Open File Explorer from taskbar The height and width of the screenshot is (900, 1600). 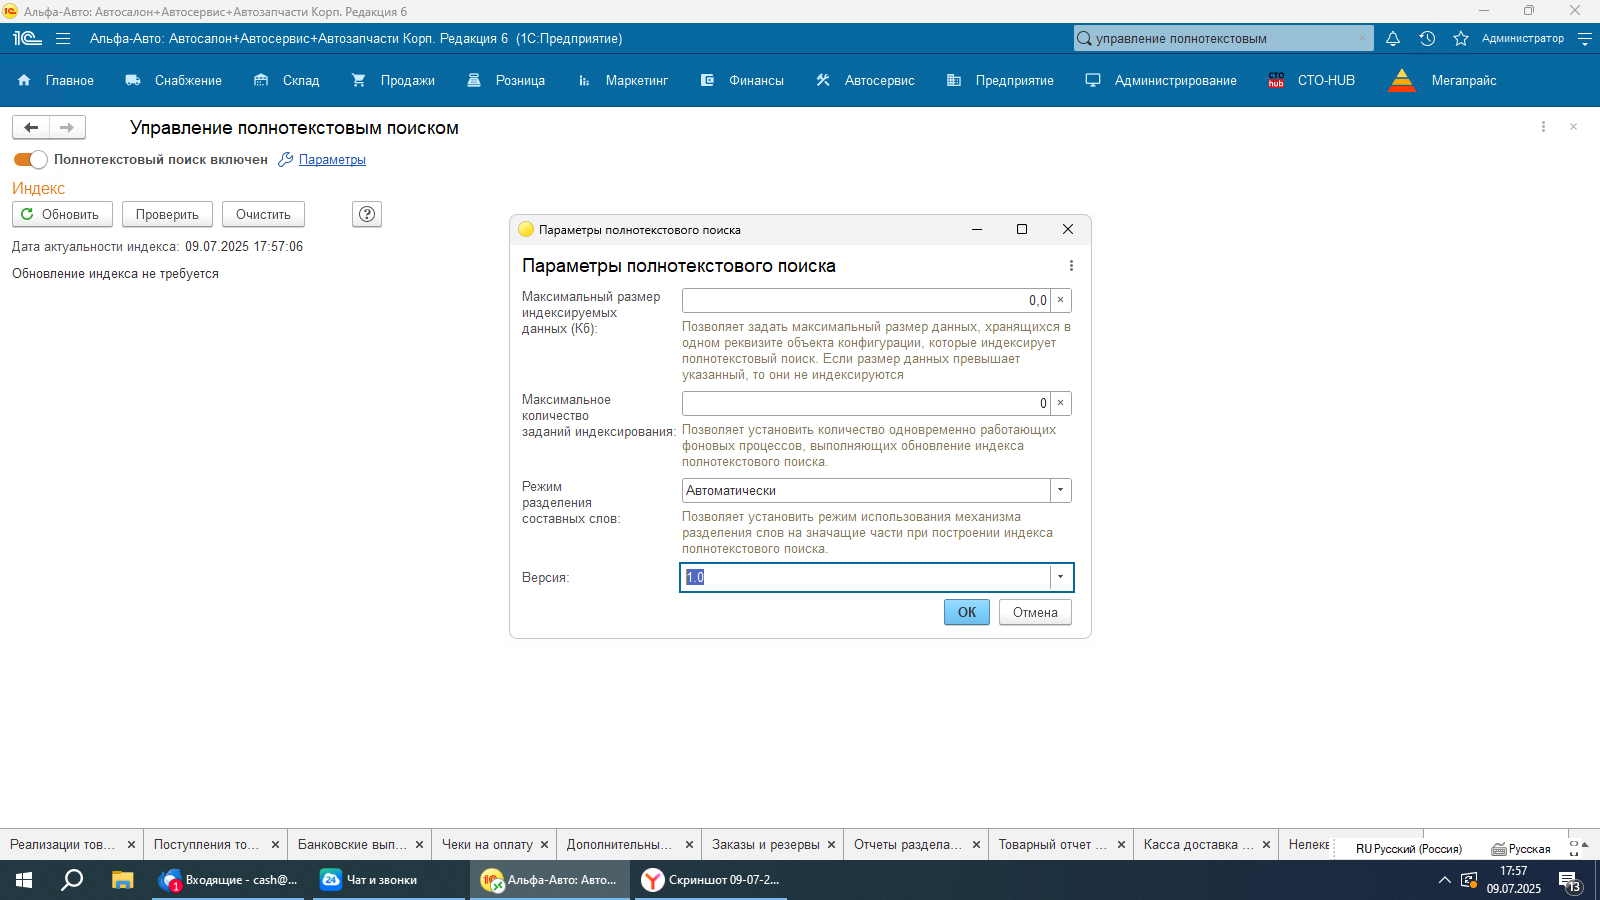click(122, 880)
